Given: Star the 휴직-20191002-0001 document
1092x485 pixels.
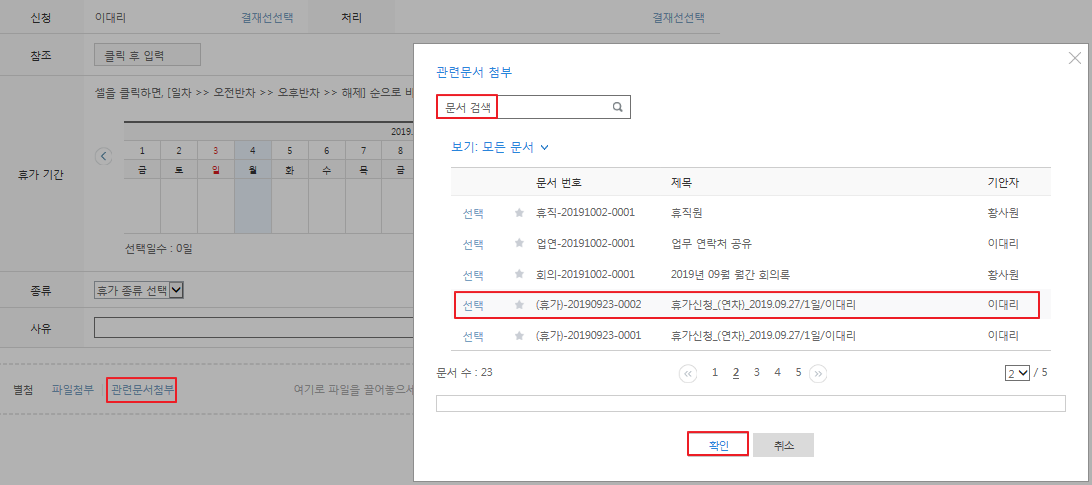Looking at the screenshot, I should click(519, 213).
